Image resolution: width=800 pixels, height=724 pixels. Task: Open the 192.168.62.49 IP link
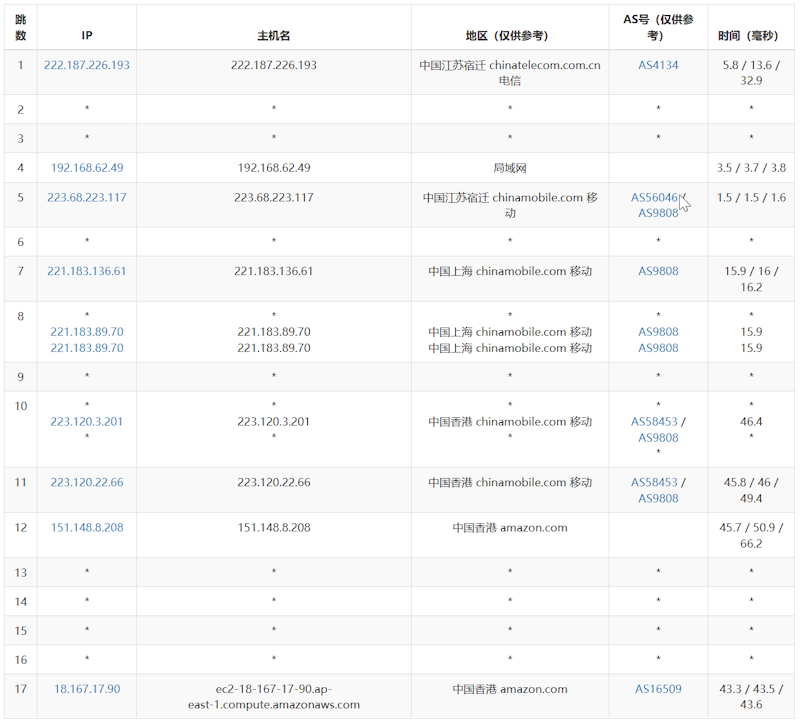click(87, 168)
